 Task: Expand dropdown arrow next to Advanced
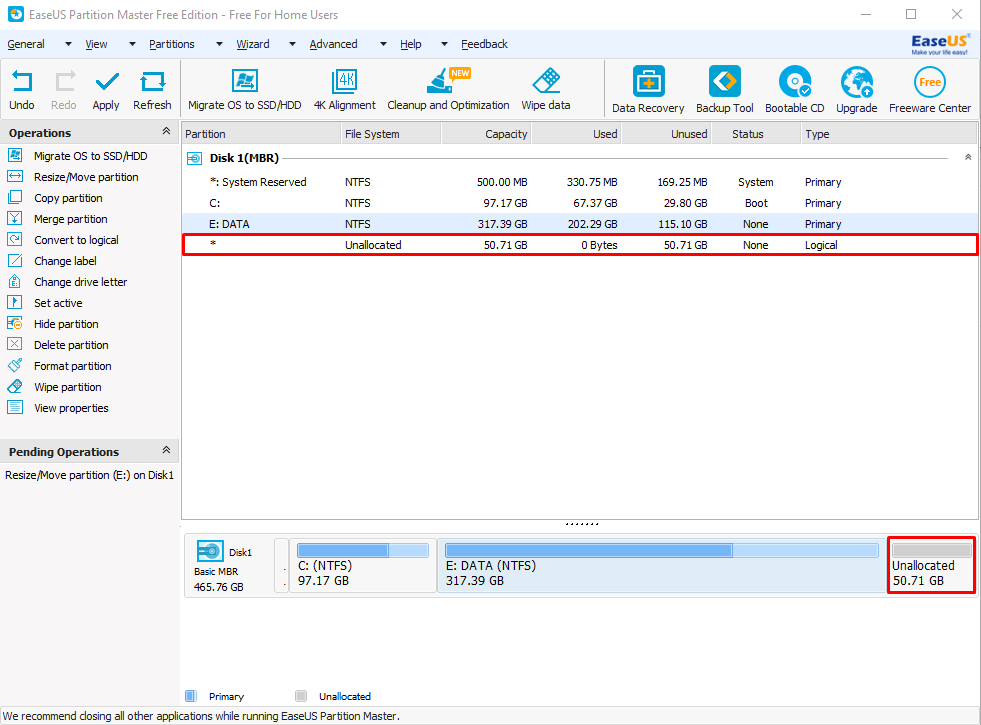[383, 44]
